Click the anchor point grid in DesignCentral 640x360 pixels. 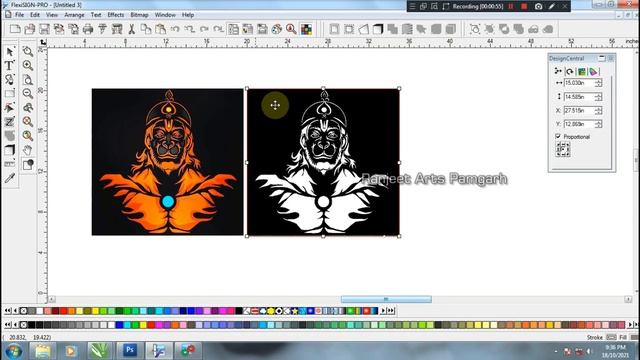tap(563, 149)
